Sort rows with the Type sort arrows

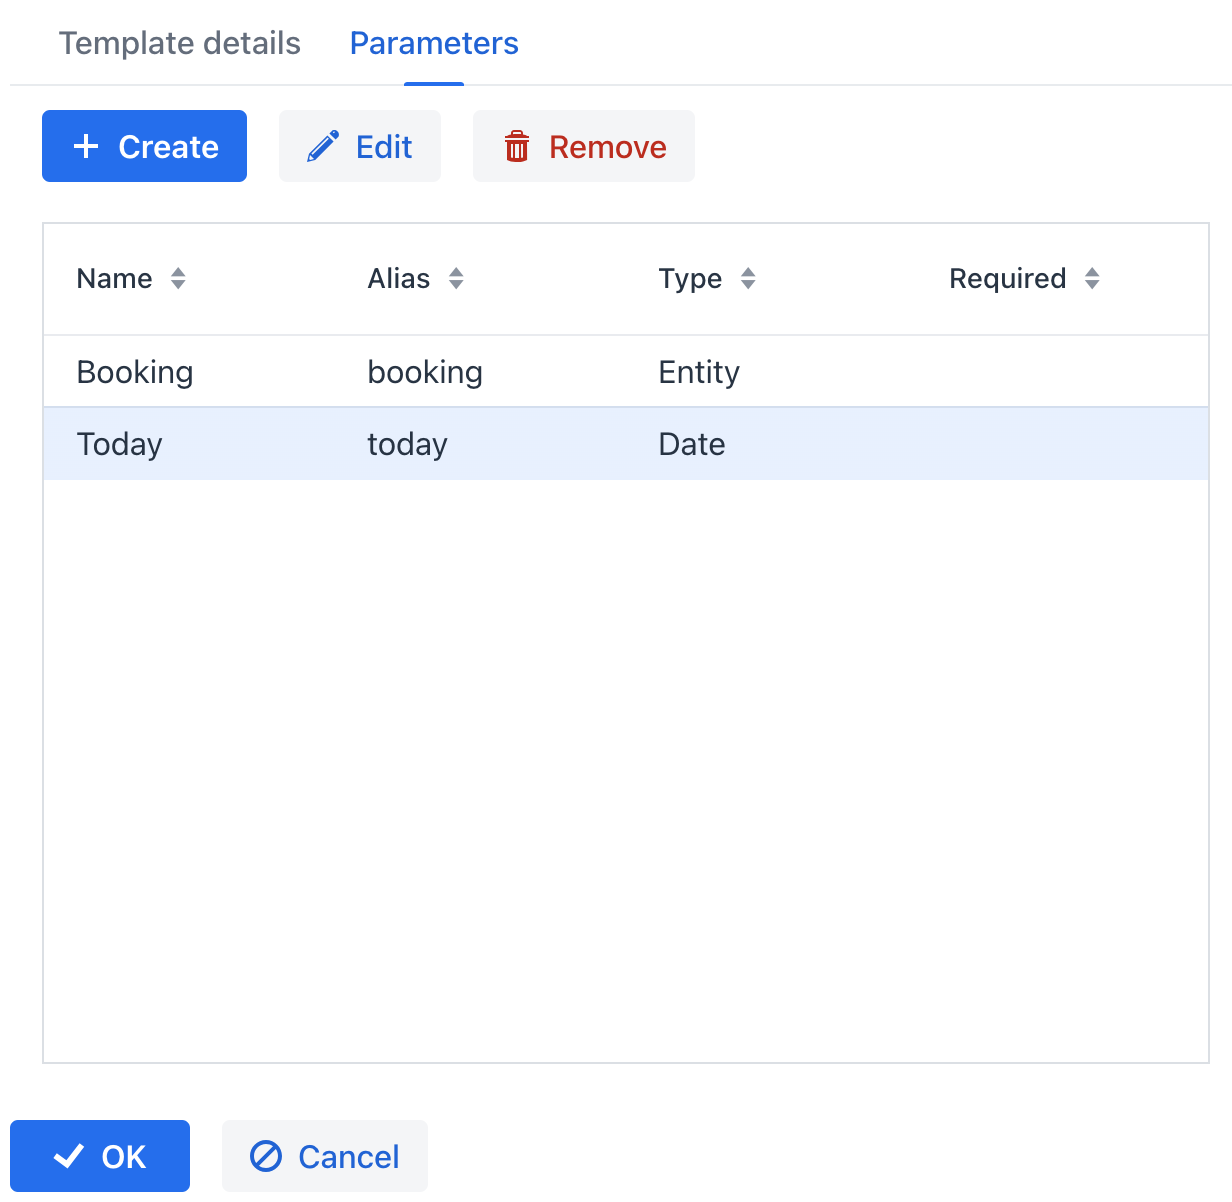pos(748,279)
